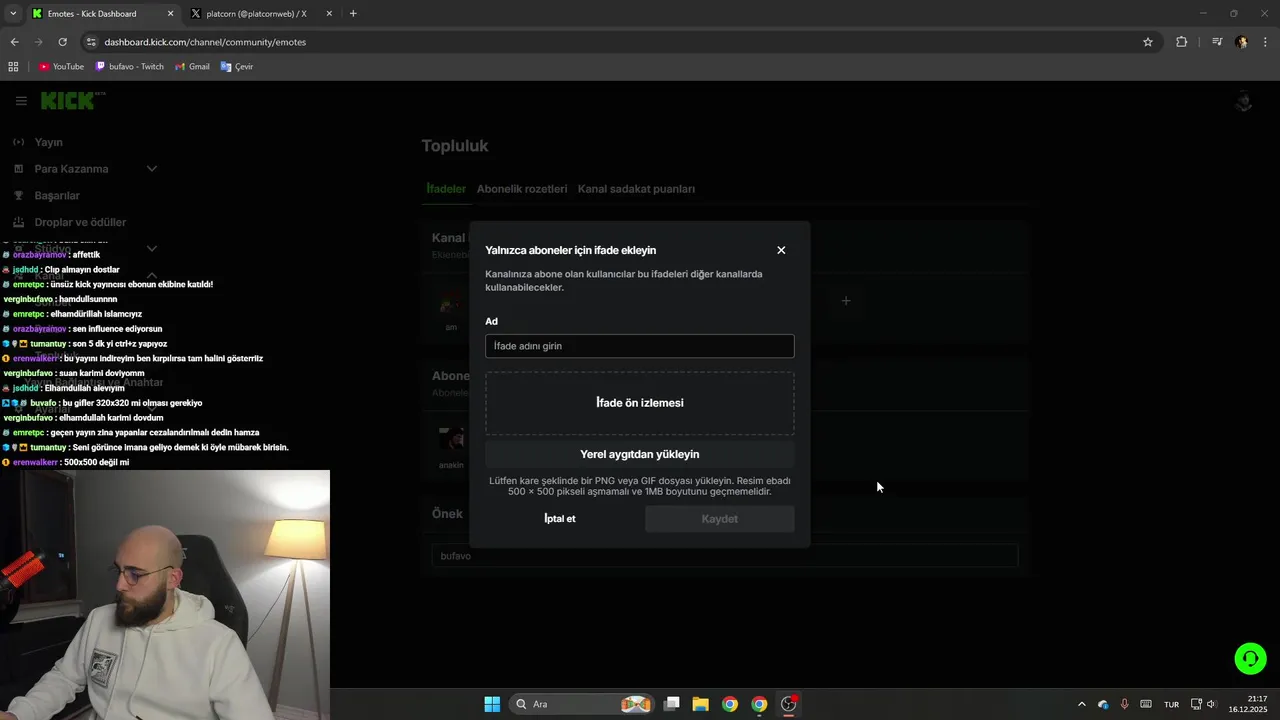Close the Emotes - Kick Dashboard tab
1280x720 pixels.
pos(170,14)
